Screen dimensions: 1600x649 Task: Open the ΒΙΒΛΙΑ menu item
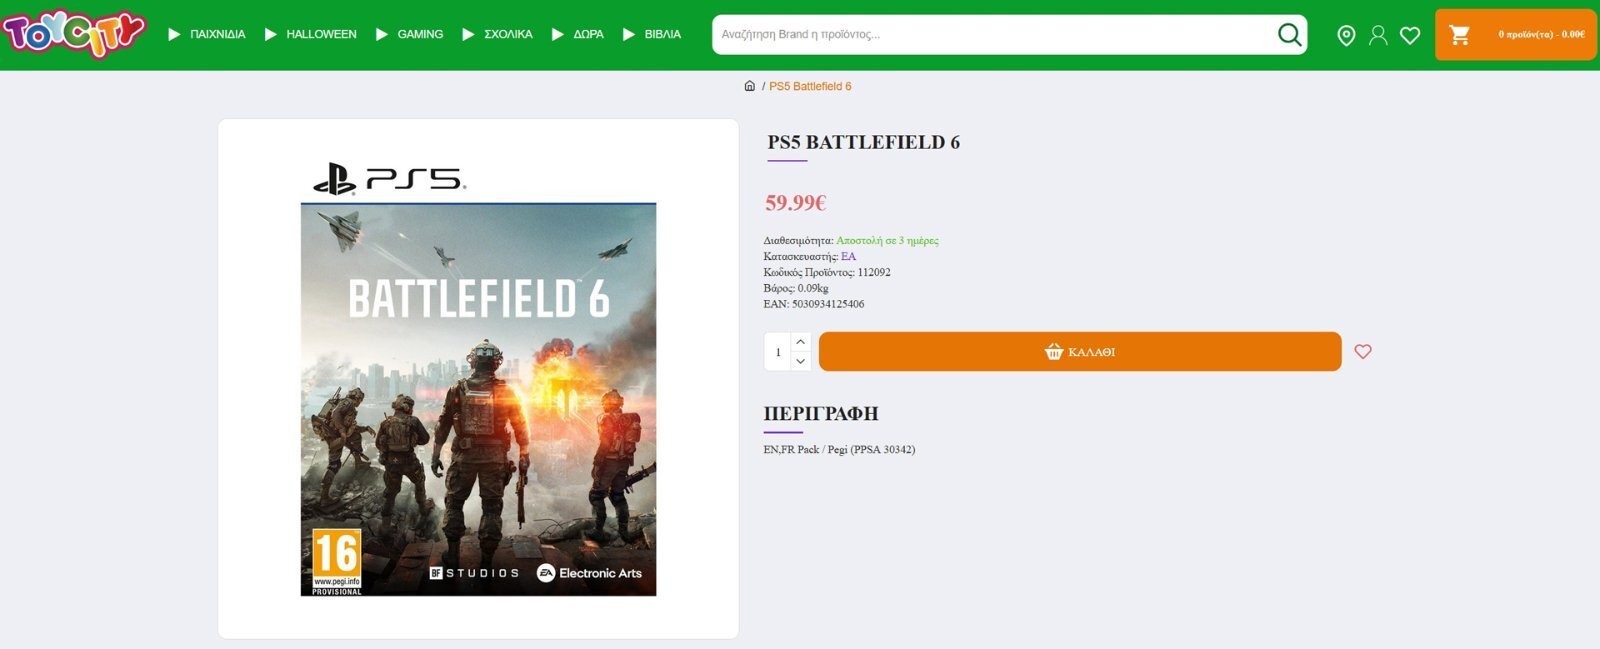pyautogui.click(x=652, y=34)
